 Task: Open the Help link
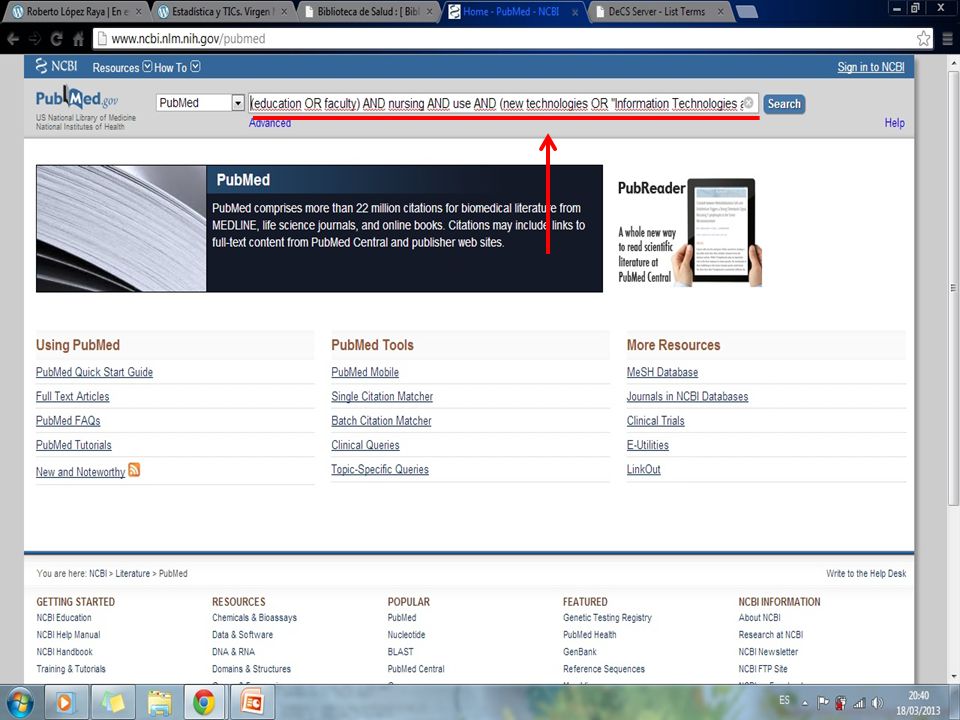894,122
